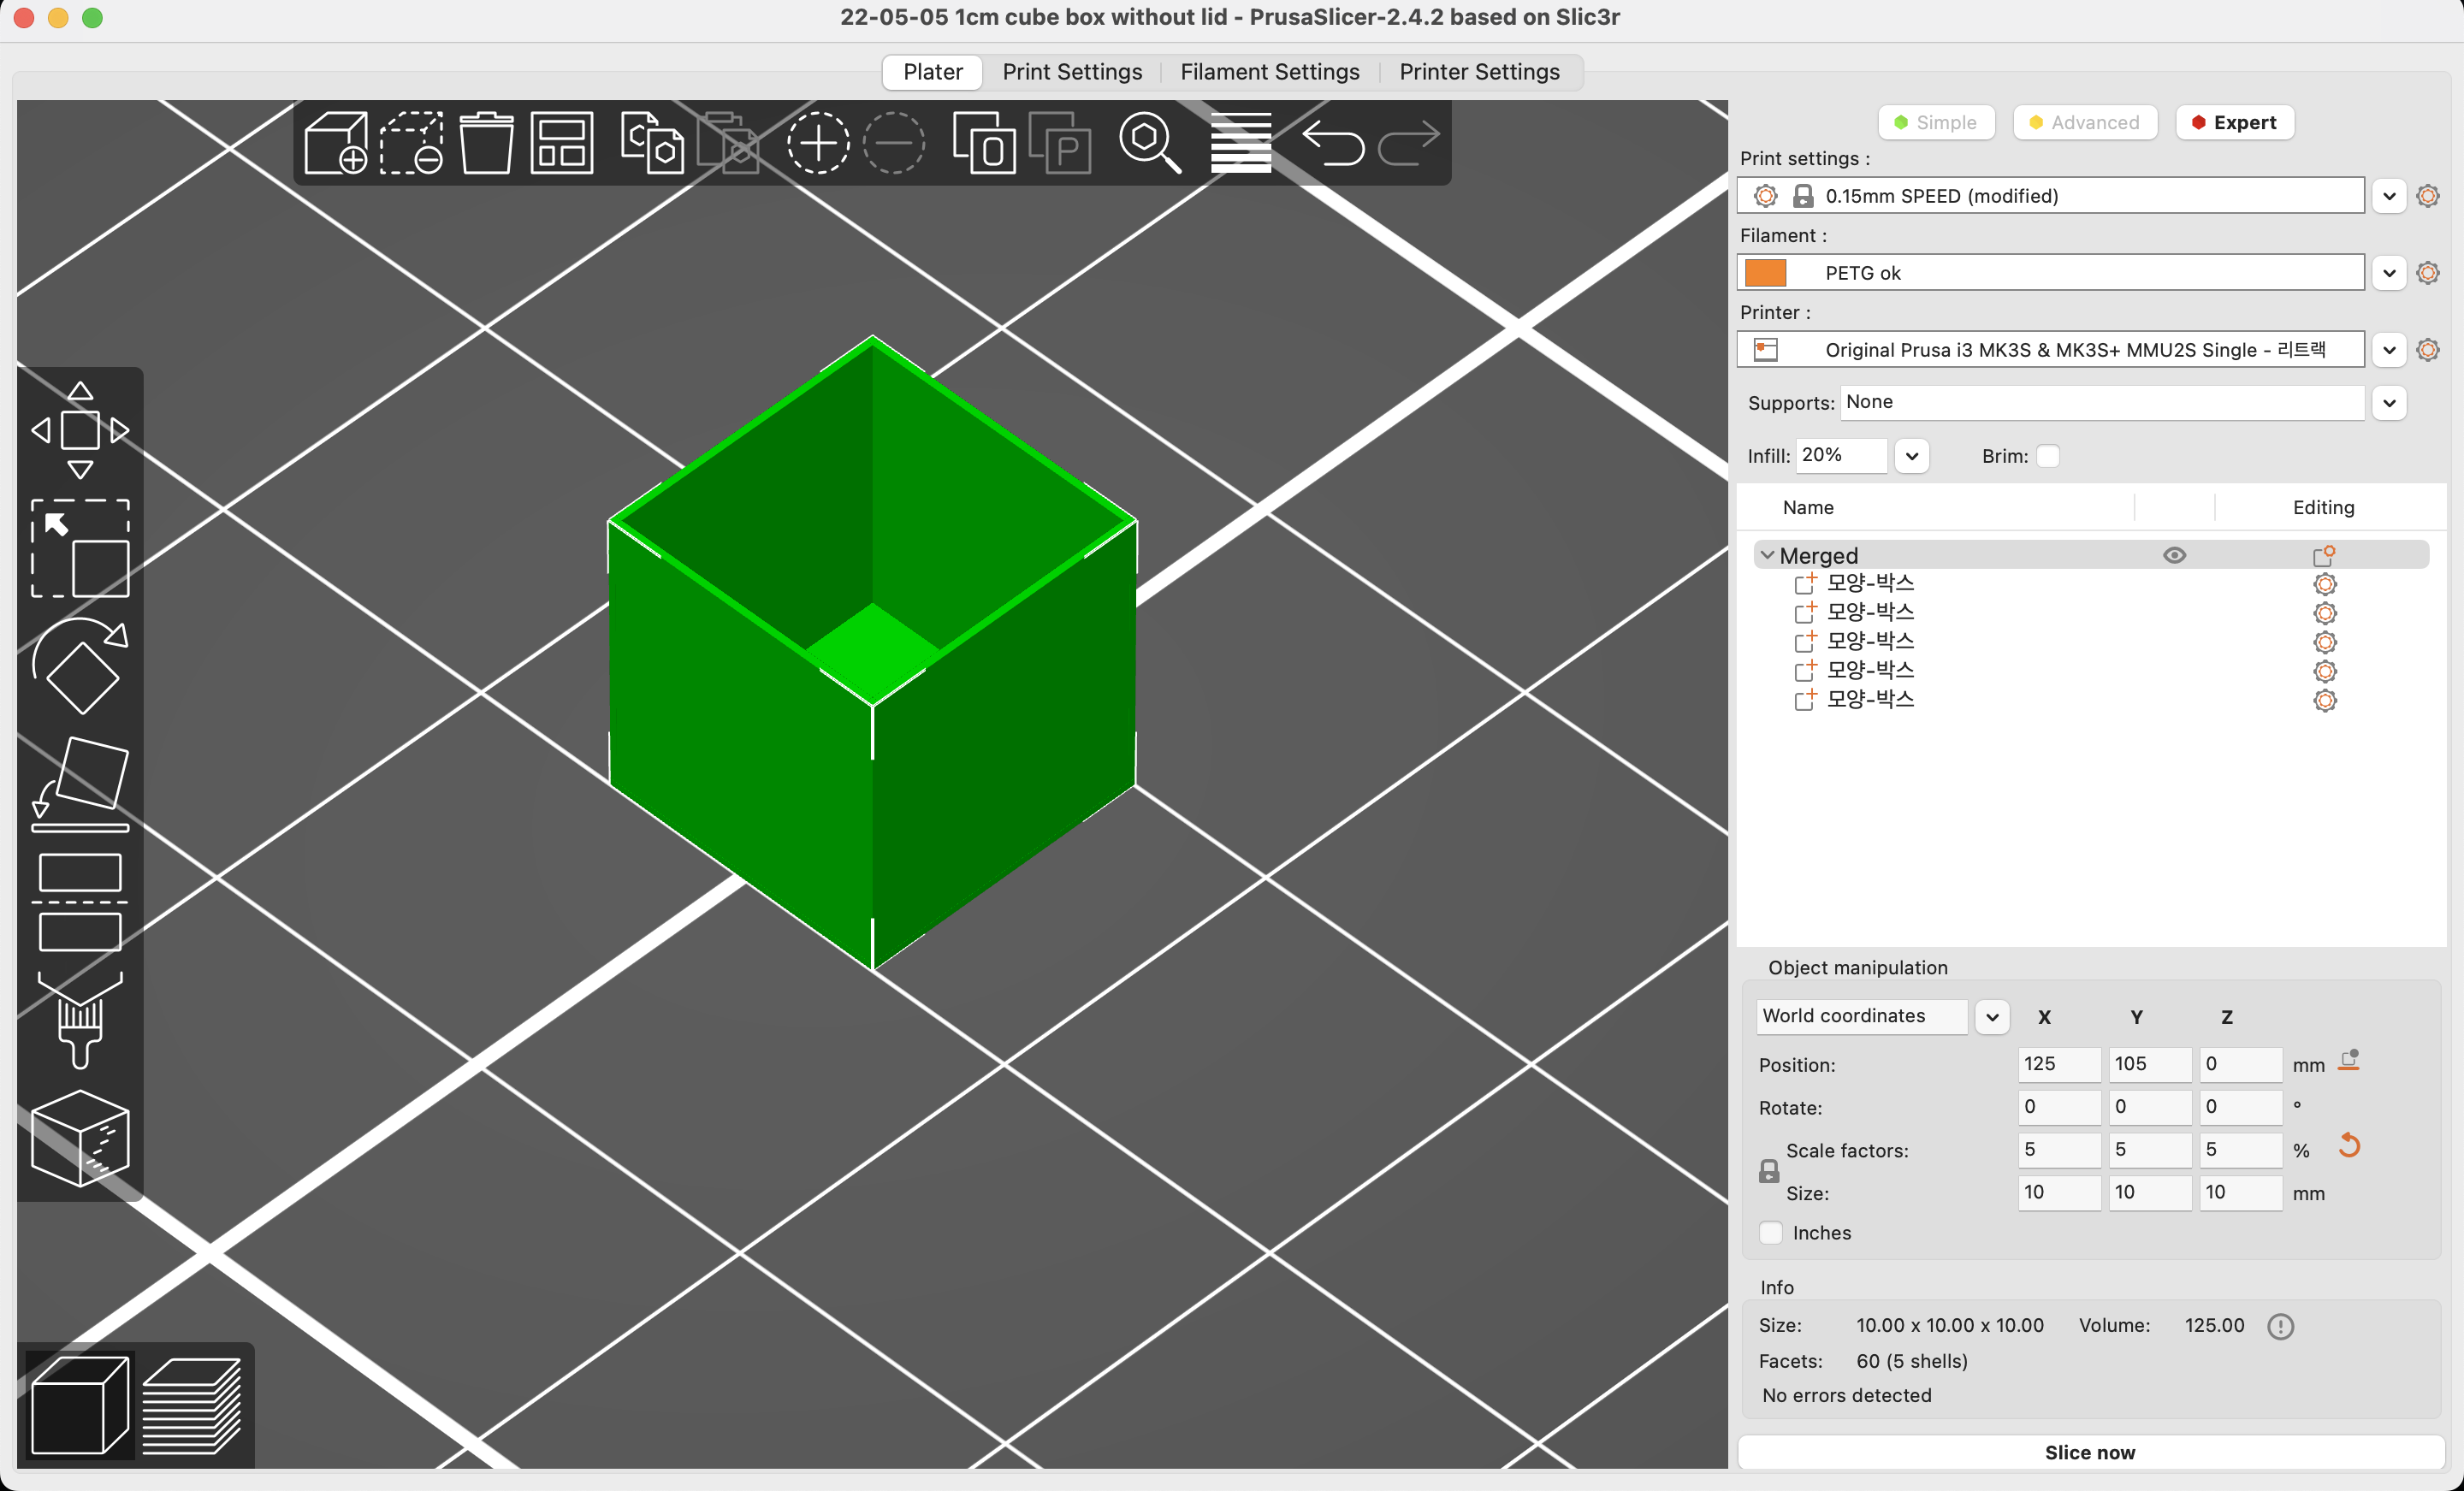Select the Move gizmo tool
The height and width of the screenshot is (1491, 2464).
point(80,430)
